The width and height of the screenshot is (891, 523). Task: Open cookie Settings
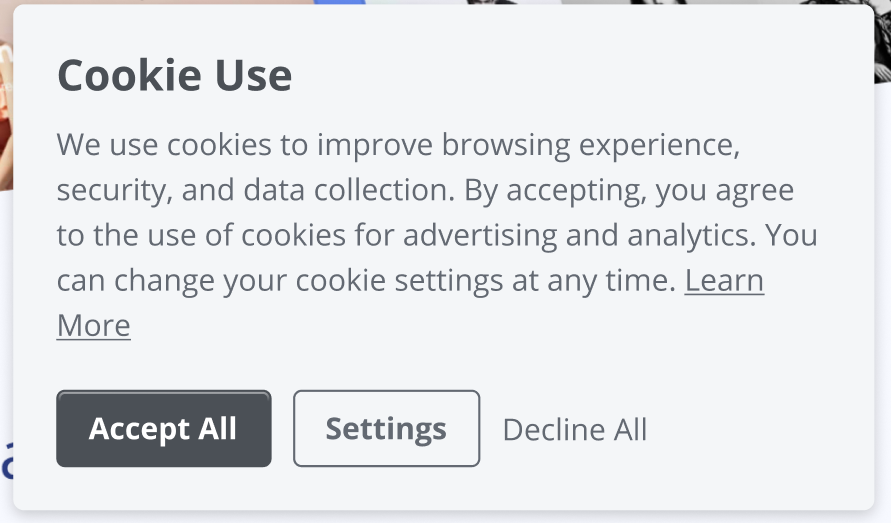(x=386, y=429)
